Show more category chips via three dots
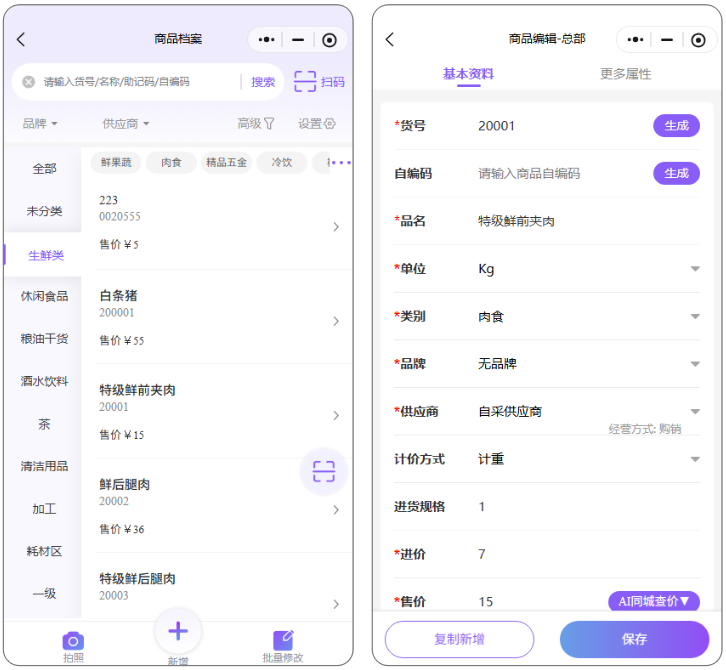726x670 pixels. pyautogui.click(x=342, y=163)
